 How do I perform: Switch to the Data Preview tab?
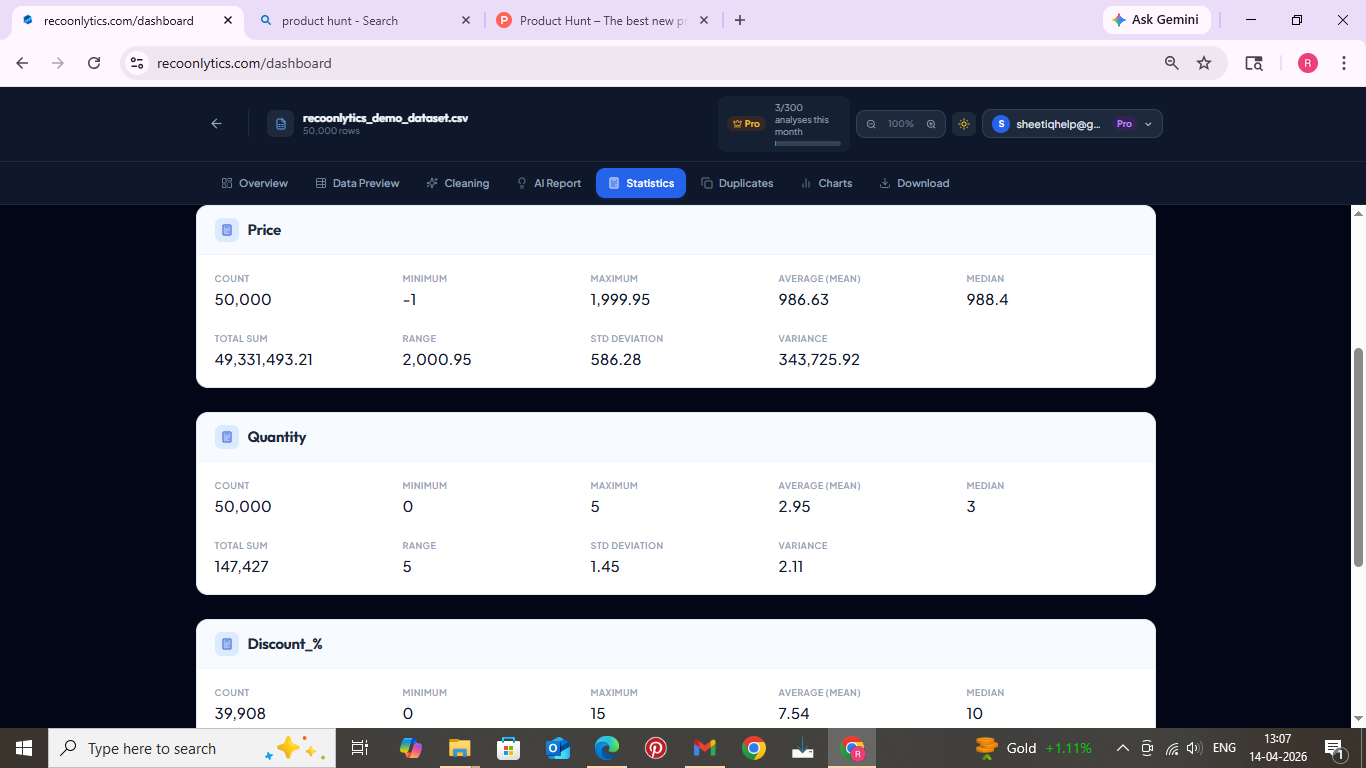point(357,183)
